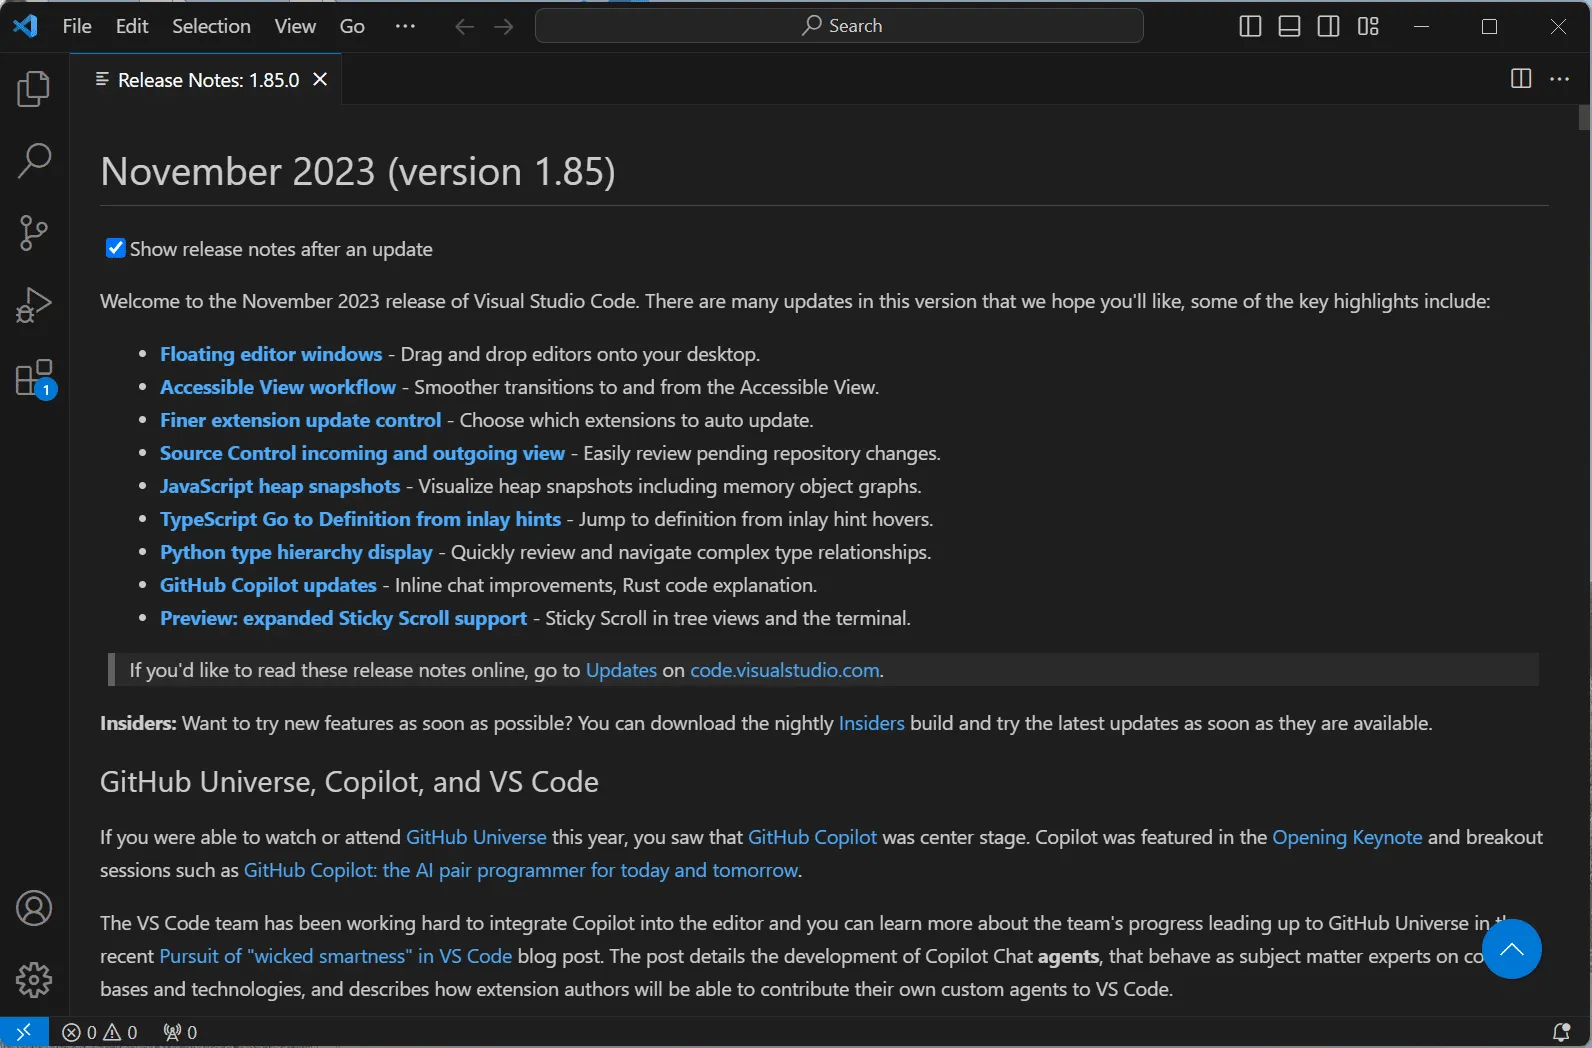Viewport: 1592px width, 1048px height.
Task: Open the Floating editor windows link
Action: 271,354
